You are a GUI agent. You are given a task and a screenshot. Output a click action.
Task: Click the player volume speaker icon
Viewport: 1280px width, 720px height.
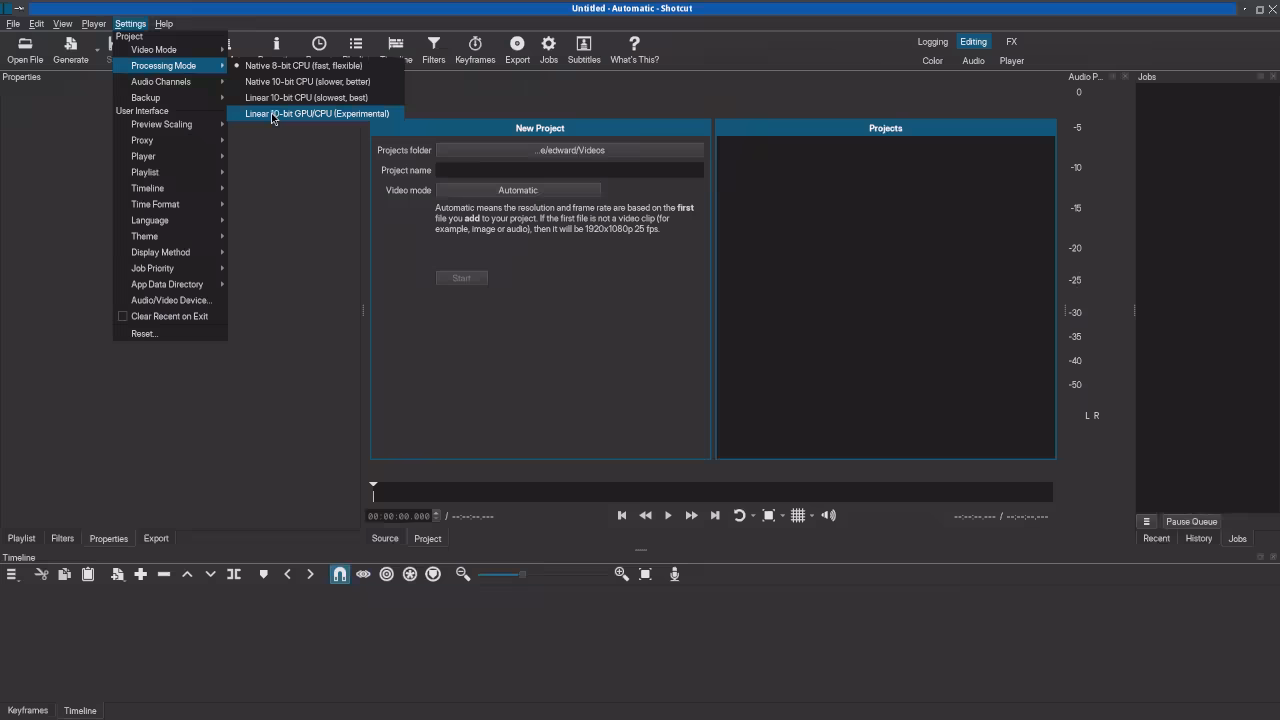(x=828, y=516)
